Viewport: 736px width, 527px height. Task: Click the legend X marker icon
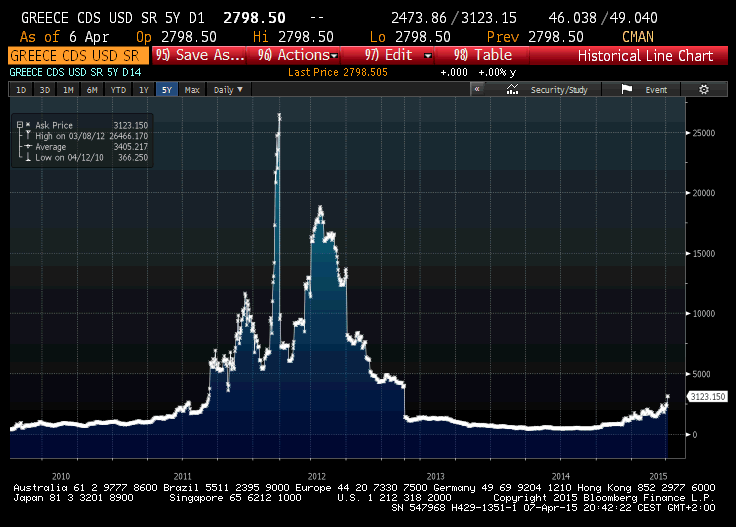28,125
